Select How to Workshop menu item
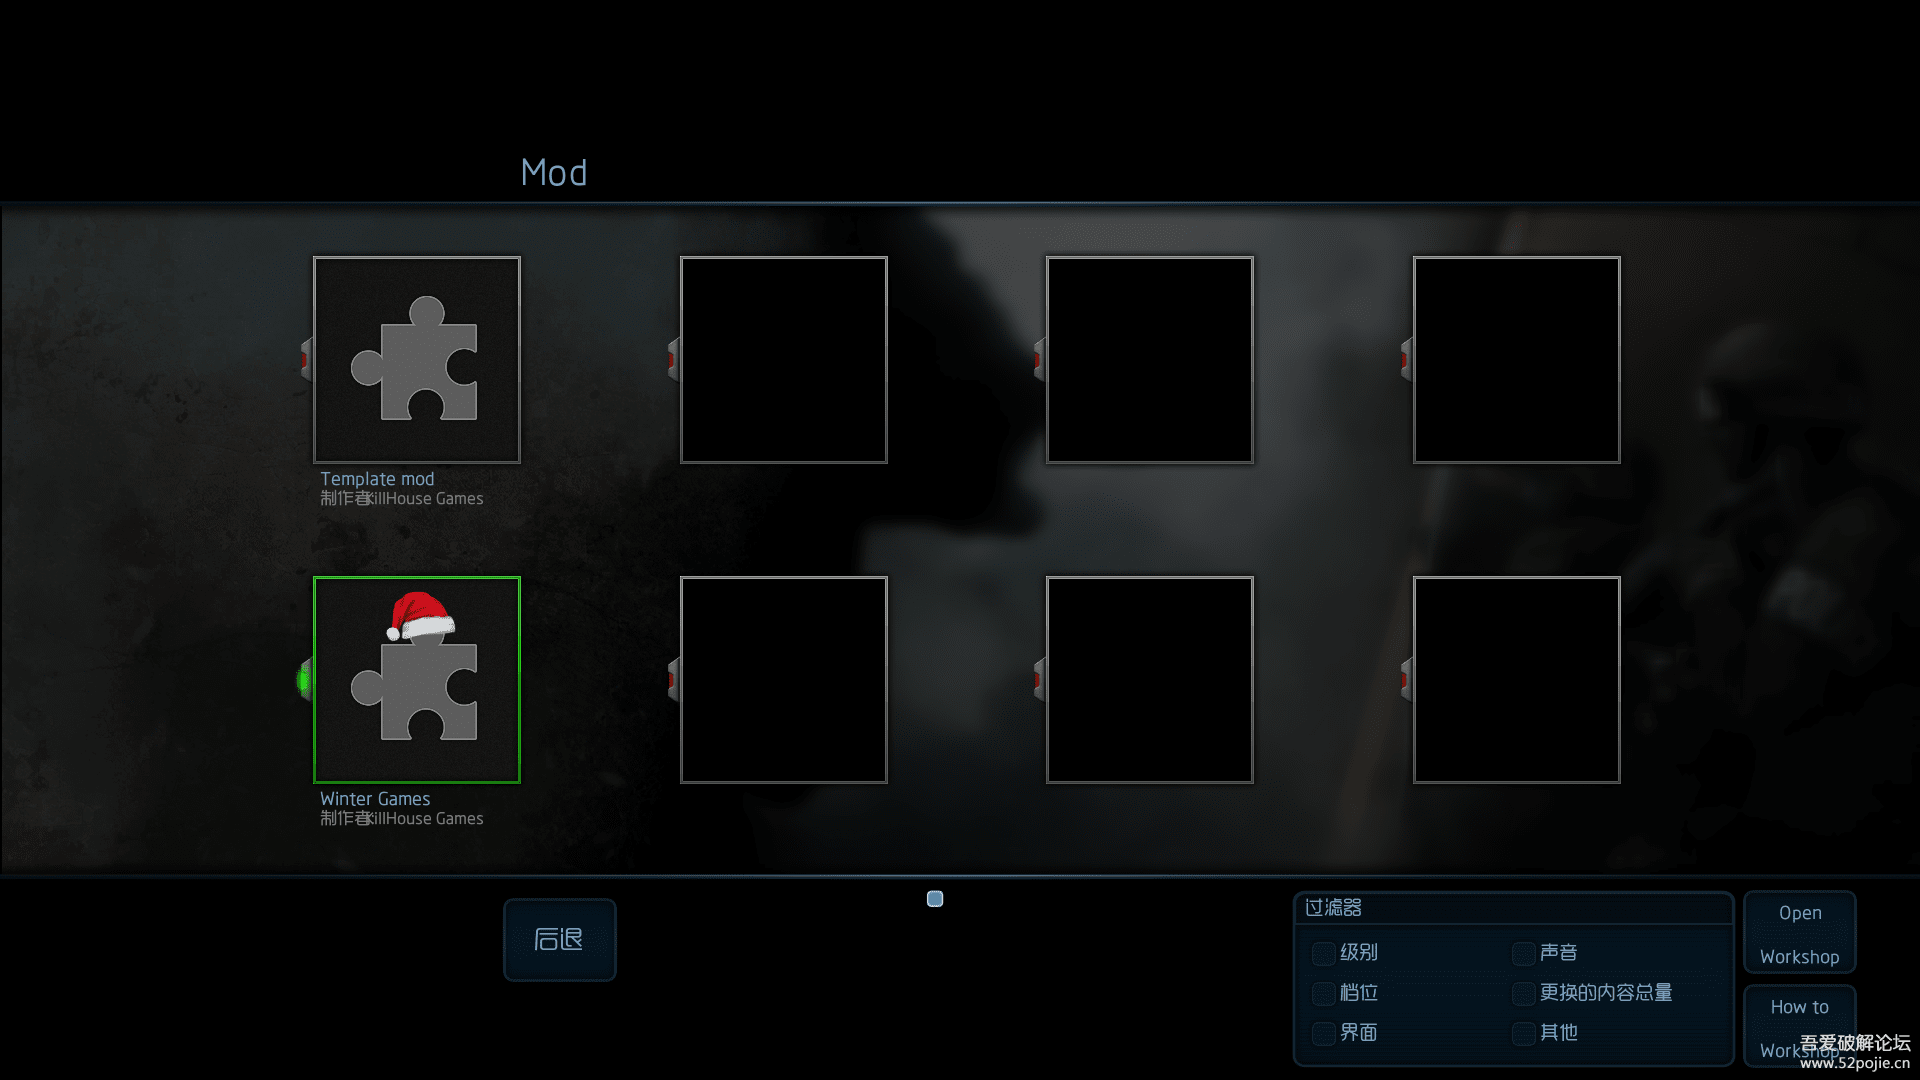 click(x=1800, y=1027)
